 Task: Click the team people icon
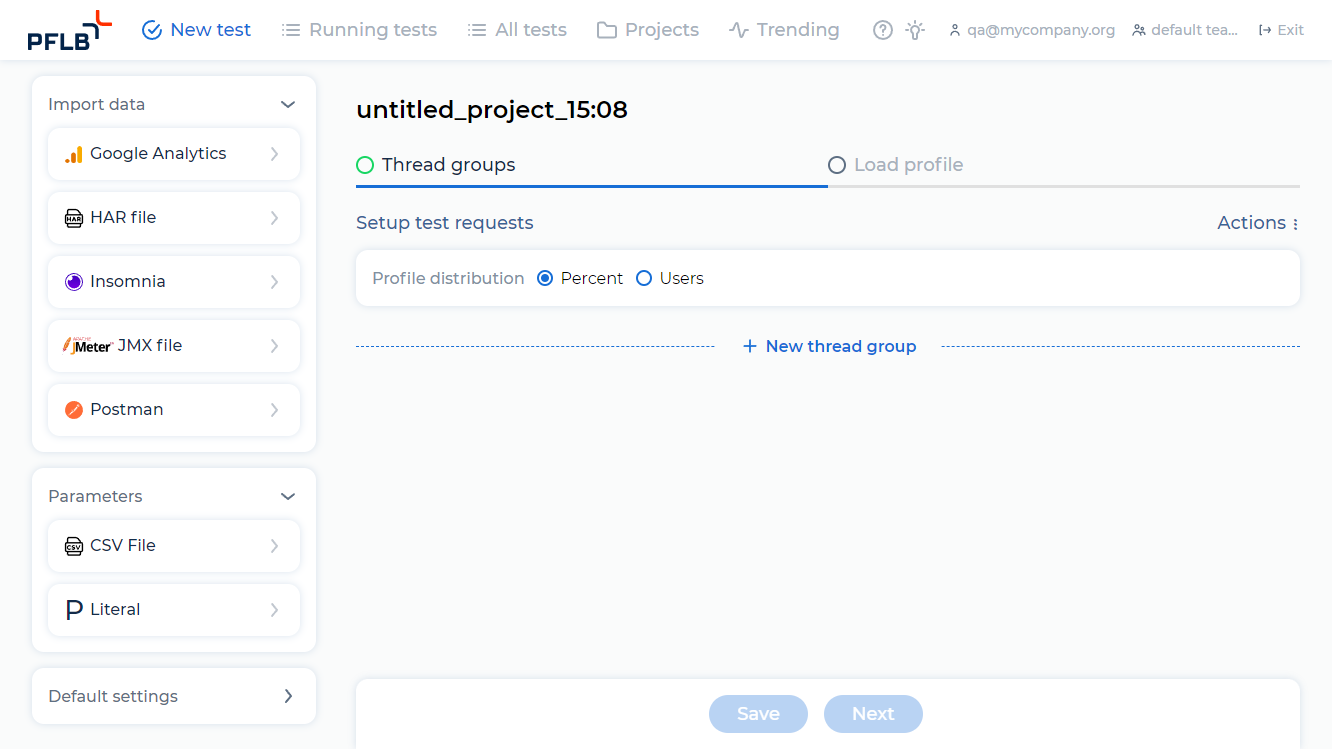pos(1139,31)
